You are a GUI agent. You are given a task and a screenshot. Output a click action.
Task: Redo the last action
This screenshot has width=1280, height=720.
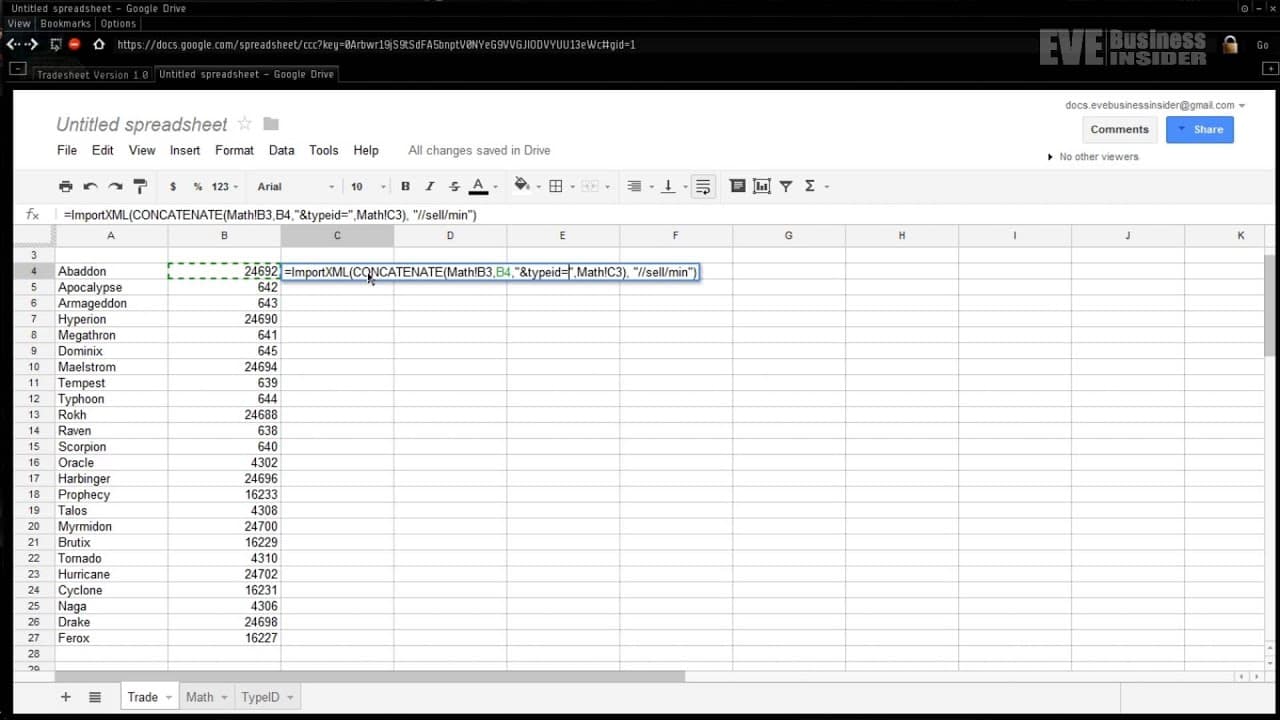point(116,186)
